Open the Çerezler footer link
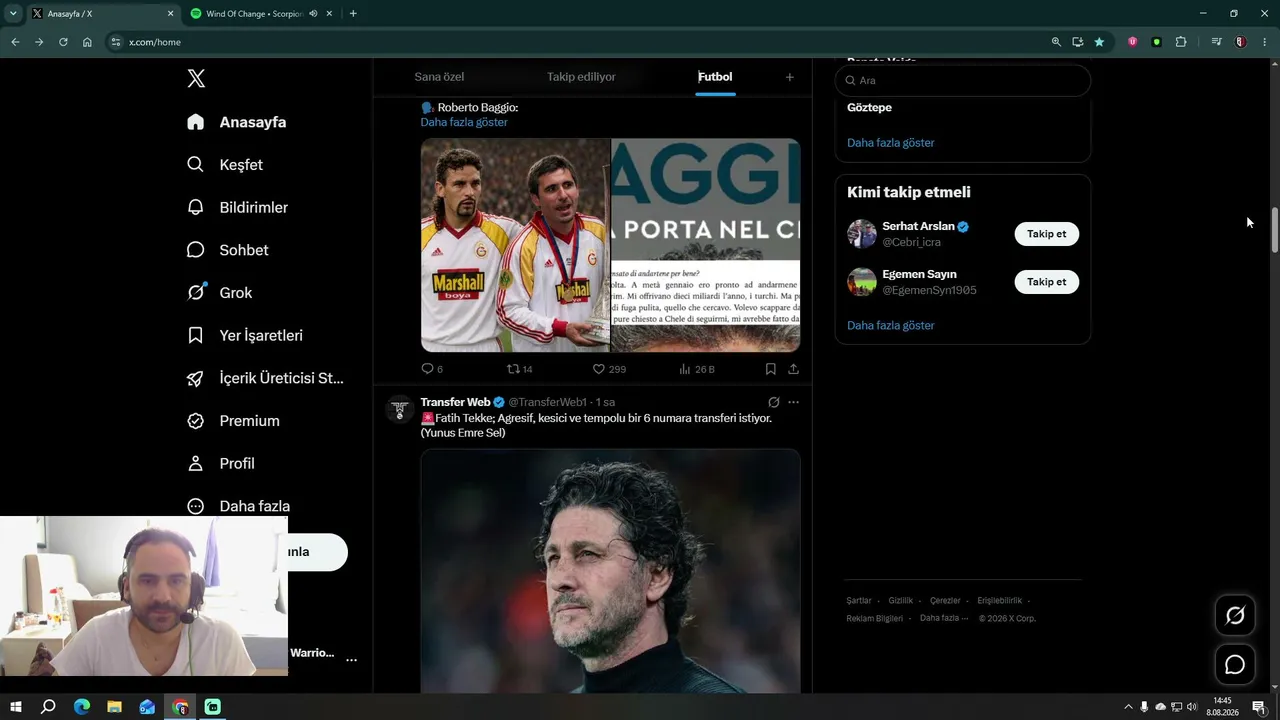 tap(945, 601)
